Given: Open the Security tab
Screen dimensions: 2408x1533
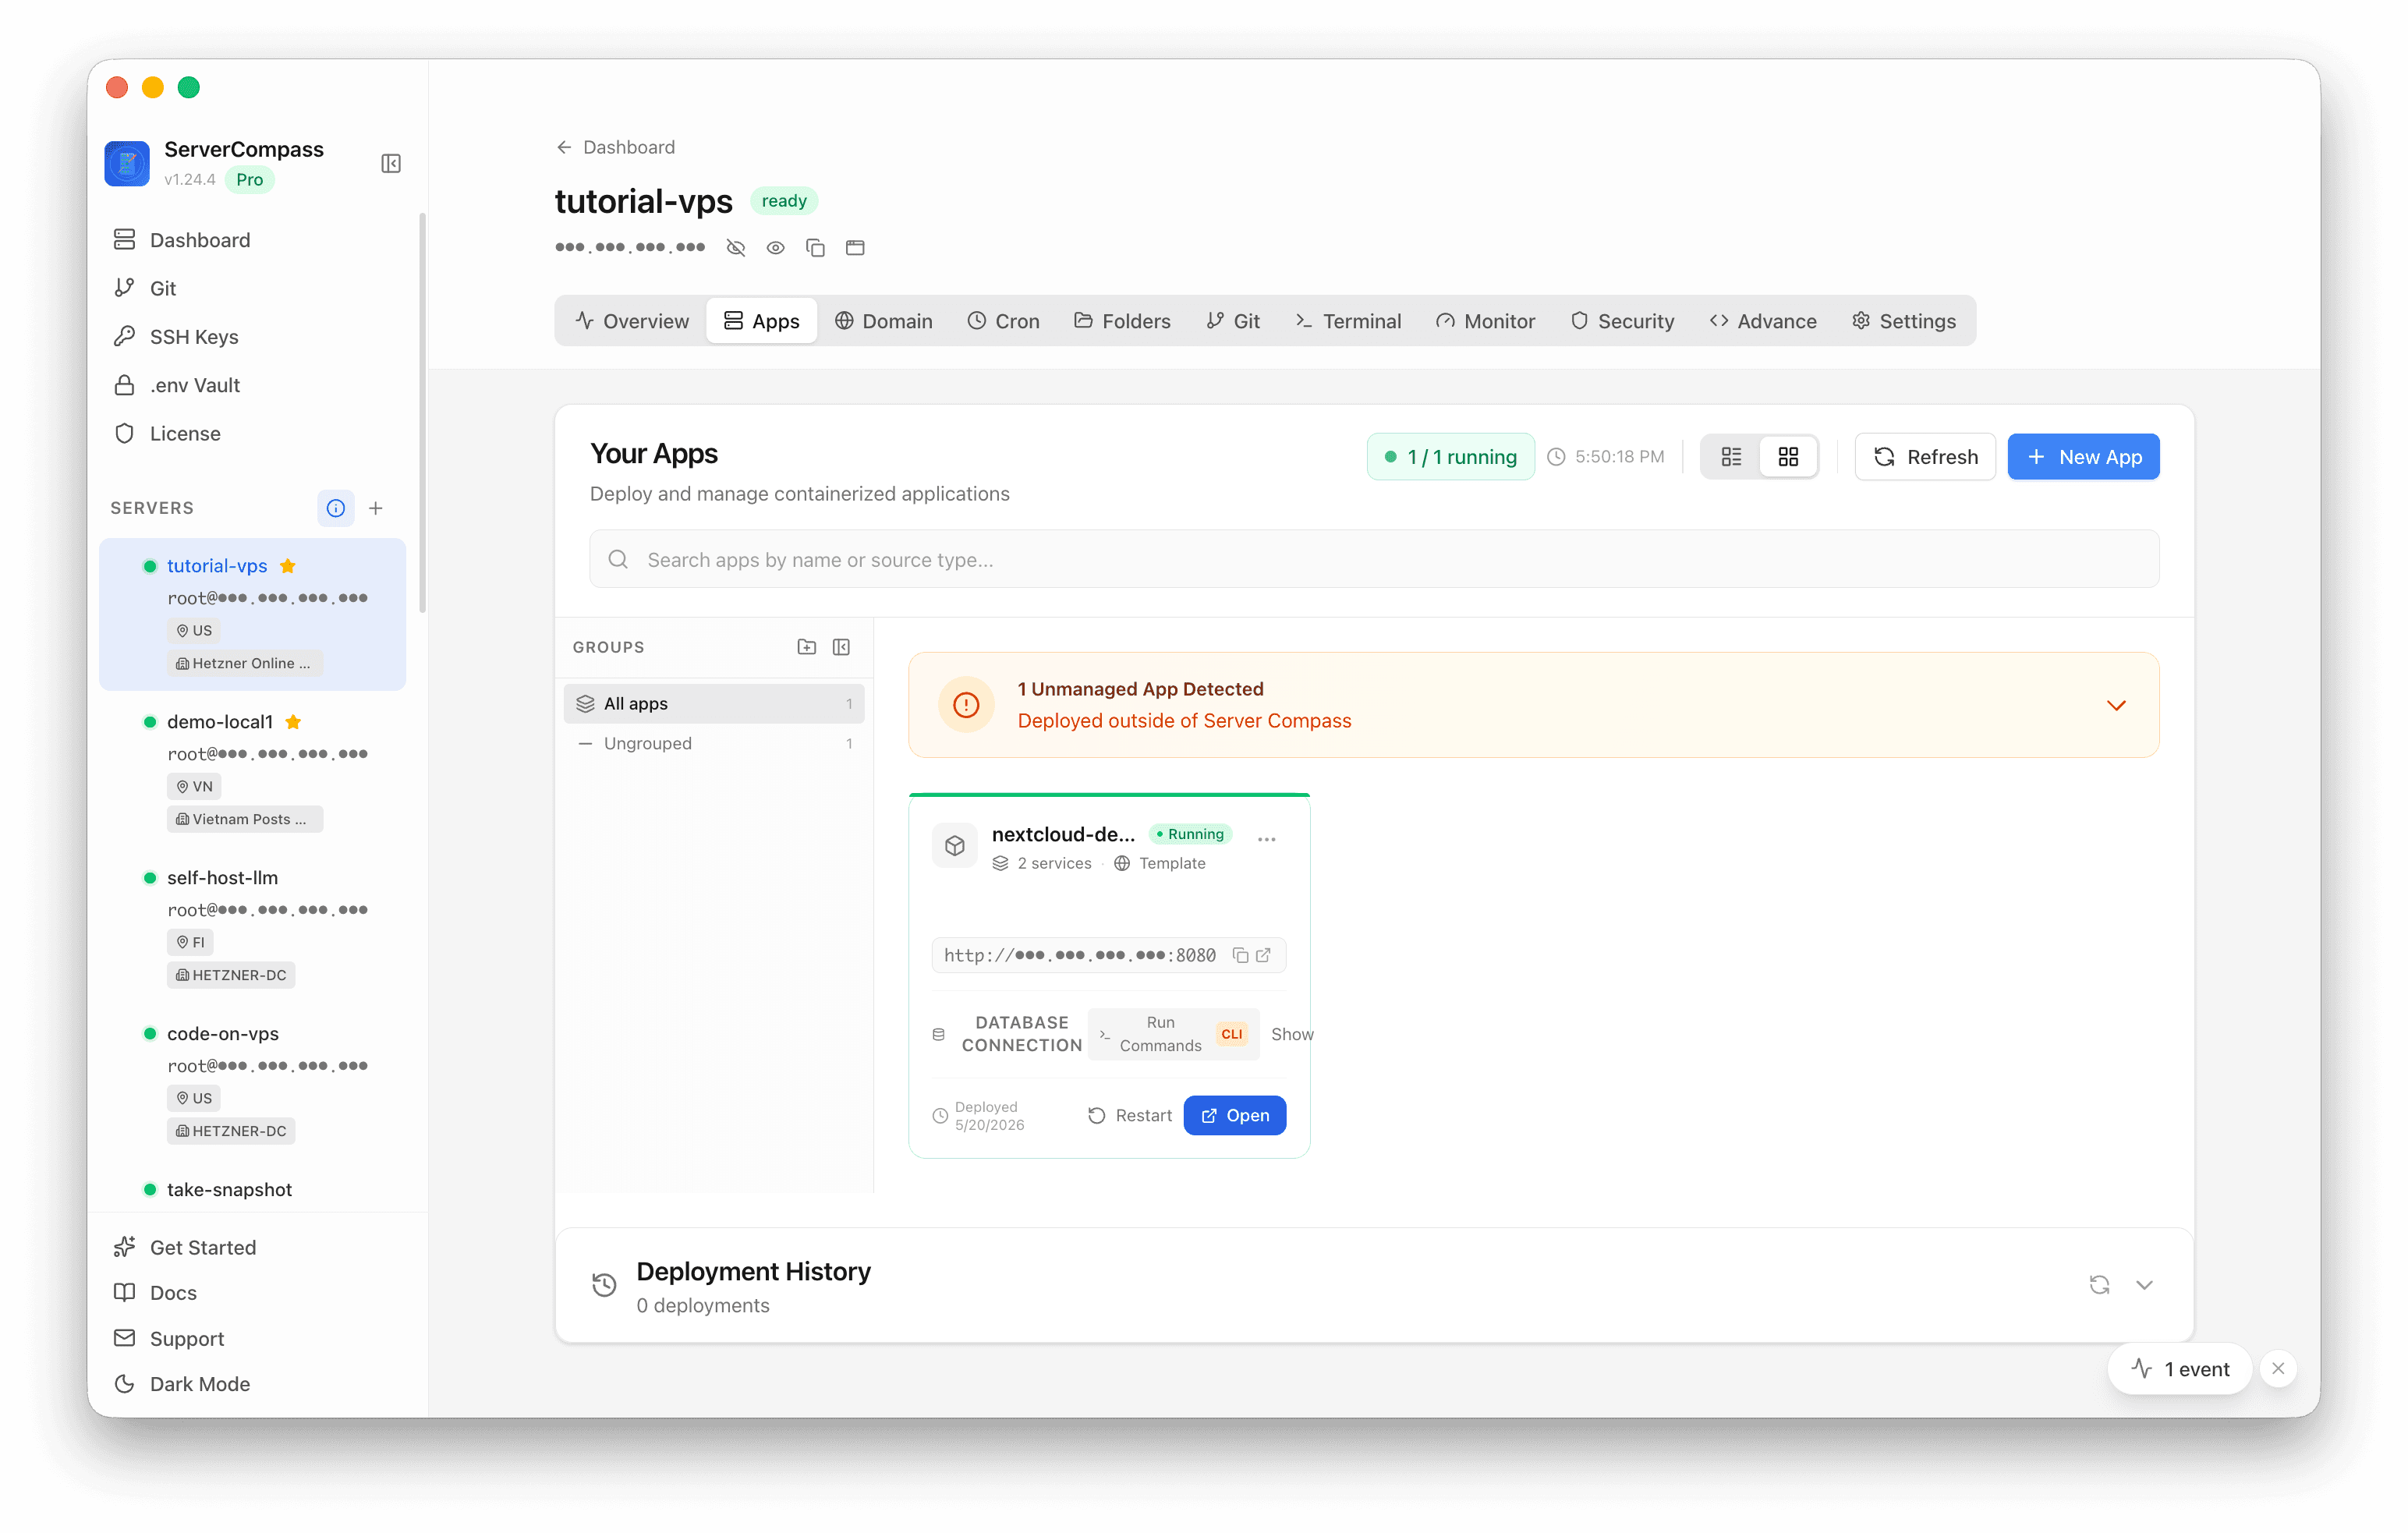Looking at the screenshot, I should tap(1622, 321).
